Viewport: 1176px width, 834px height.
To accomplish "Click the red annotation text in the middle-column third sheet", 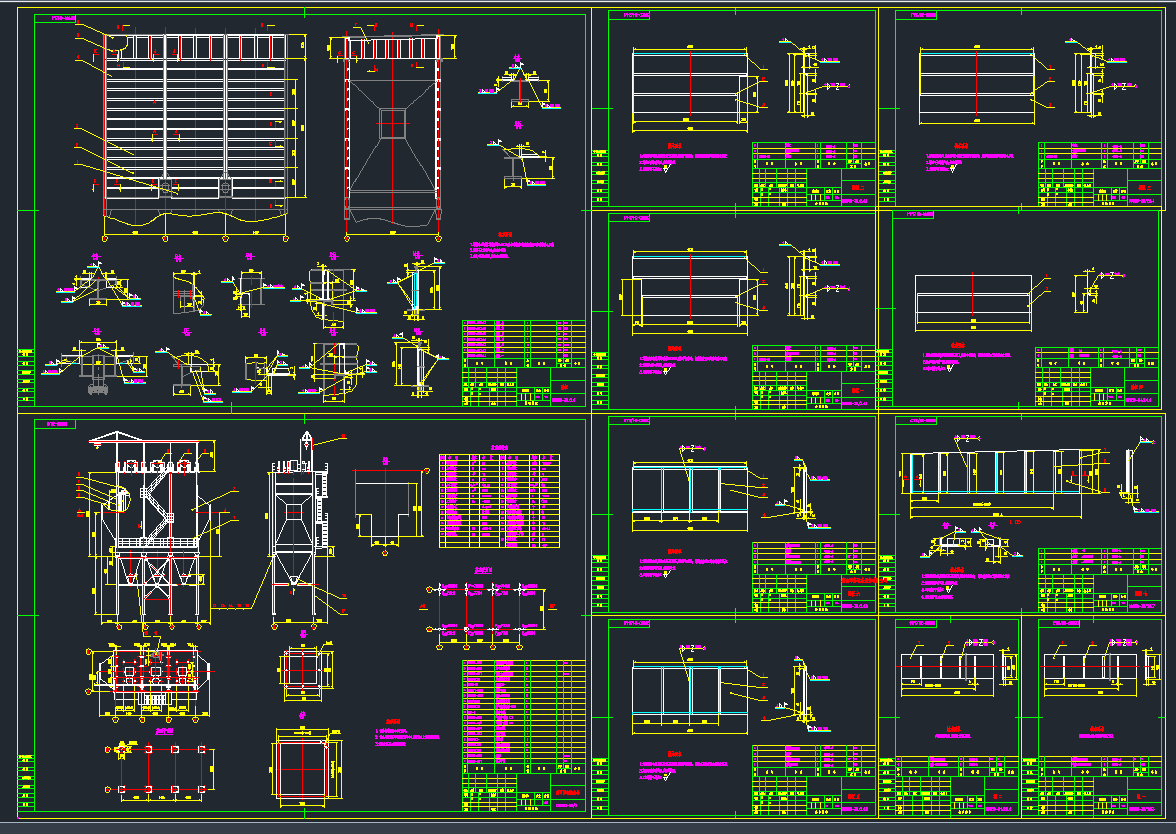I will click(x=864, y=580).
